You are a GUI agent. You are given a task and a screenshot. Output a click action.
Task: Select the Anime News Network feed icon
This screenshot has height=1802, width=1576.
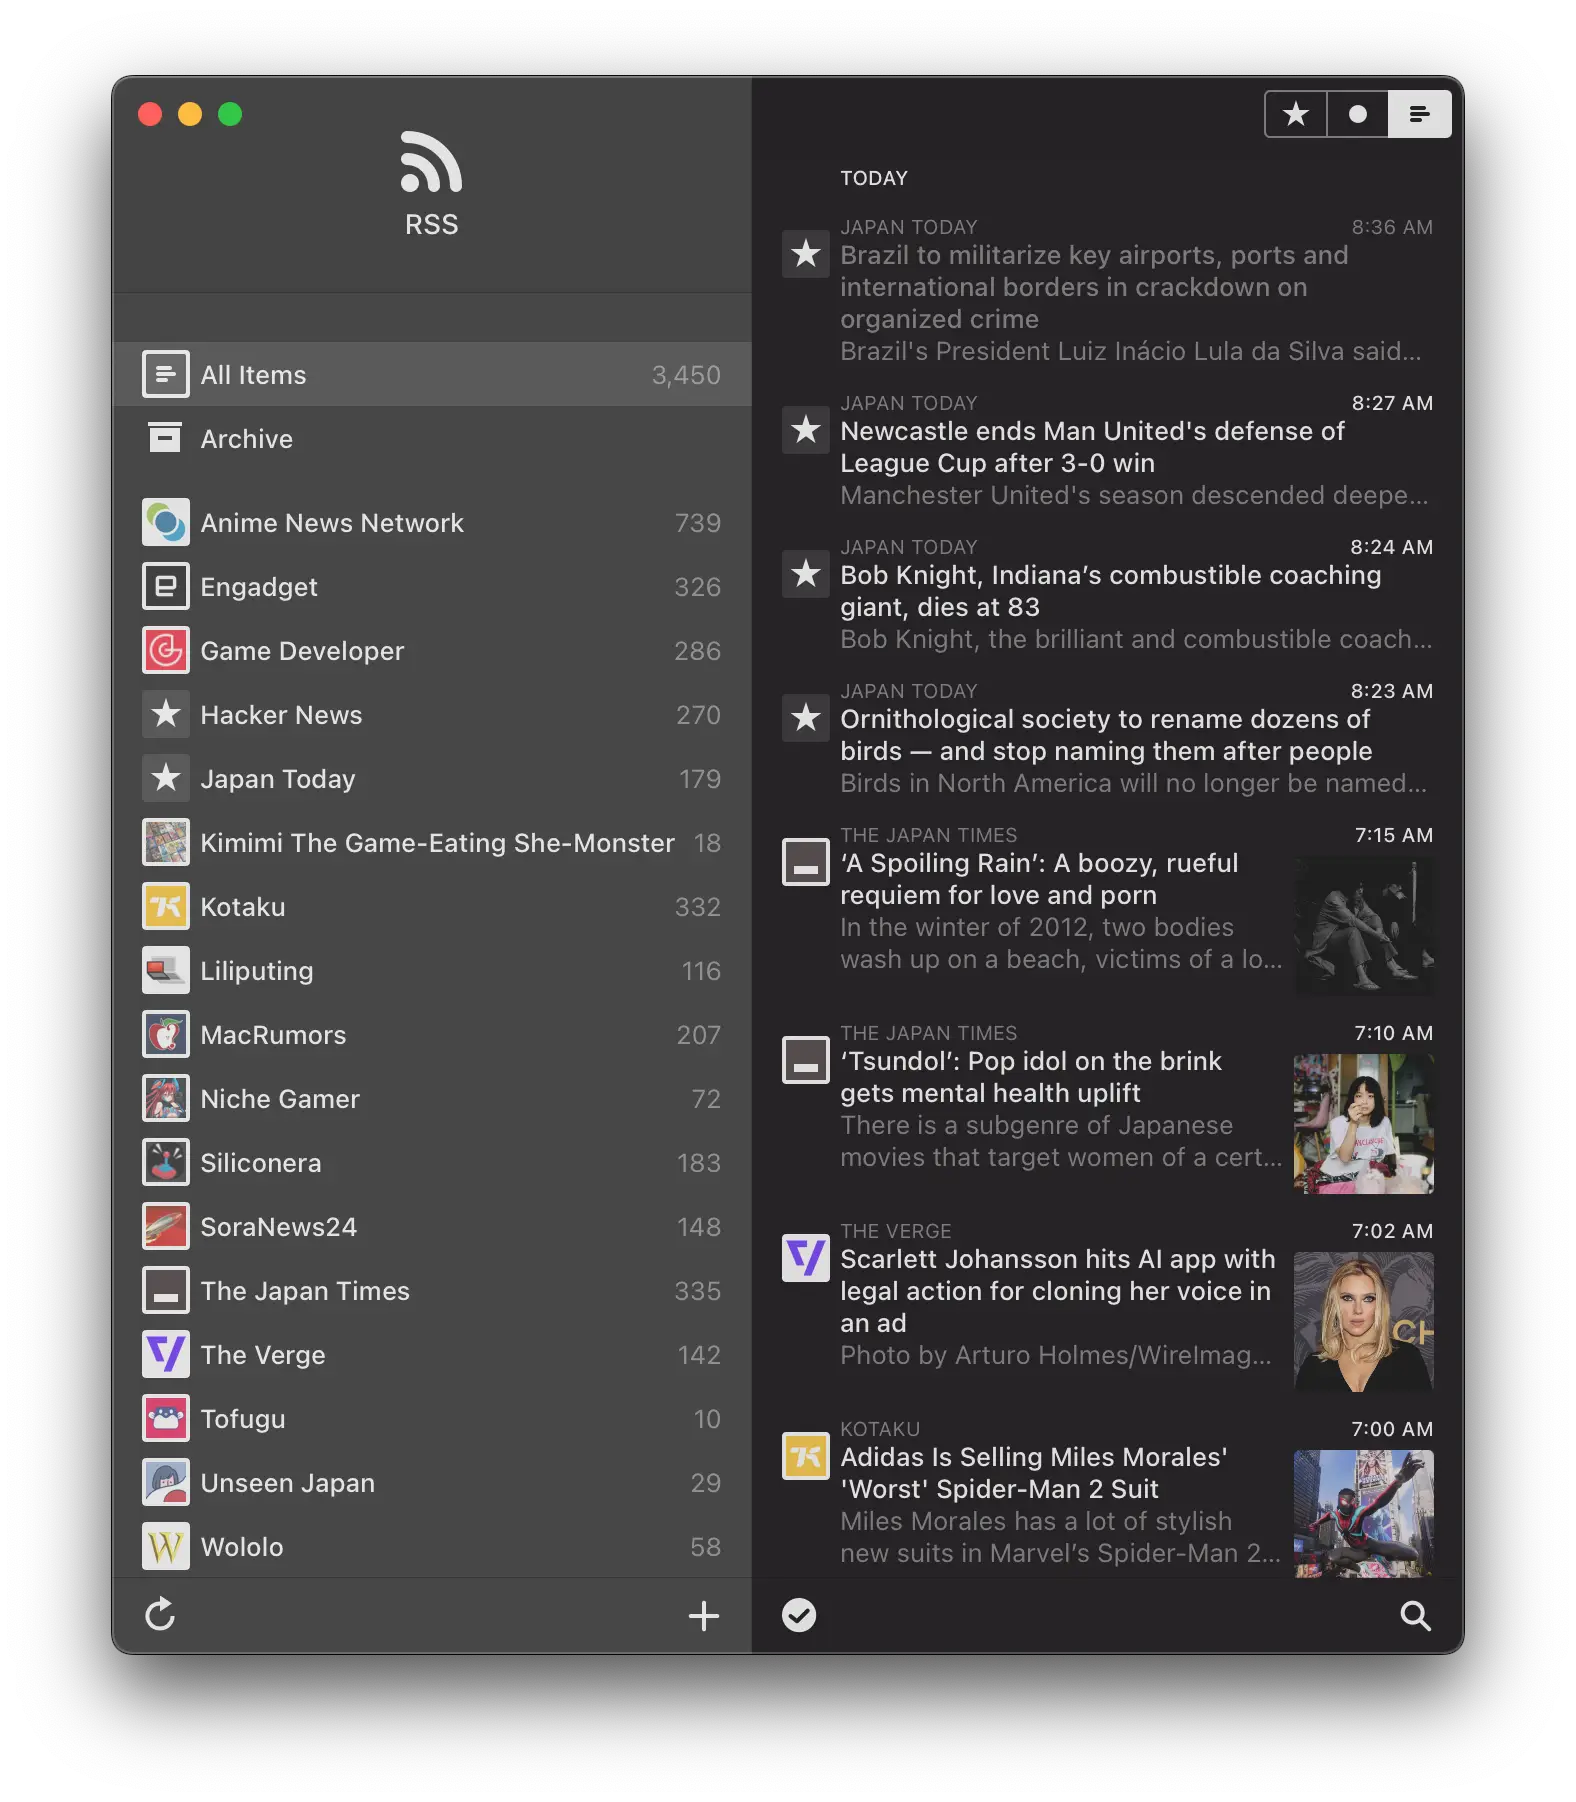(x=166, y=522)
